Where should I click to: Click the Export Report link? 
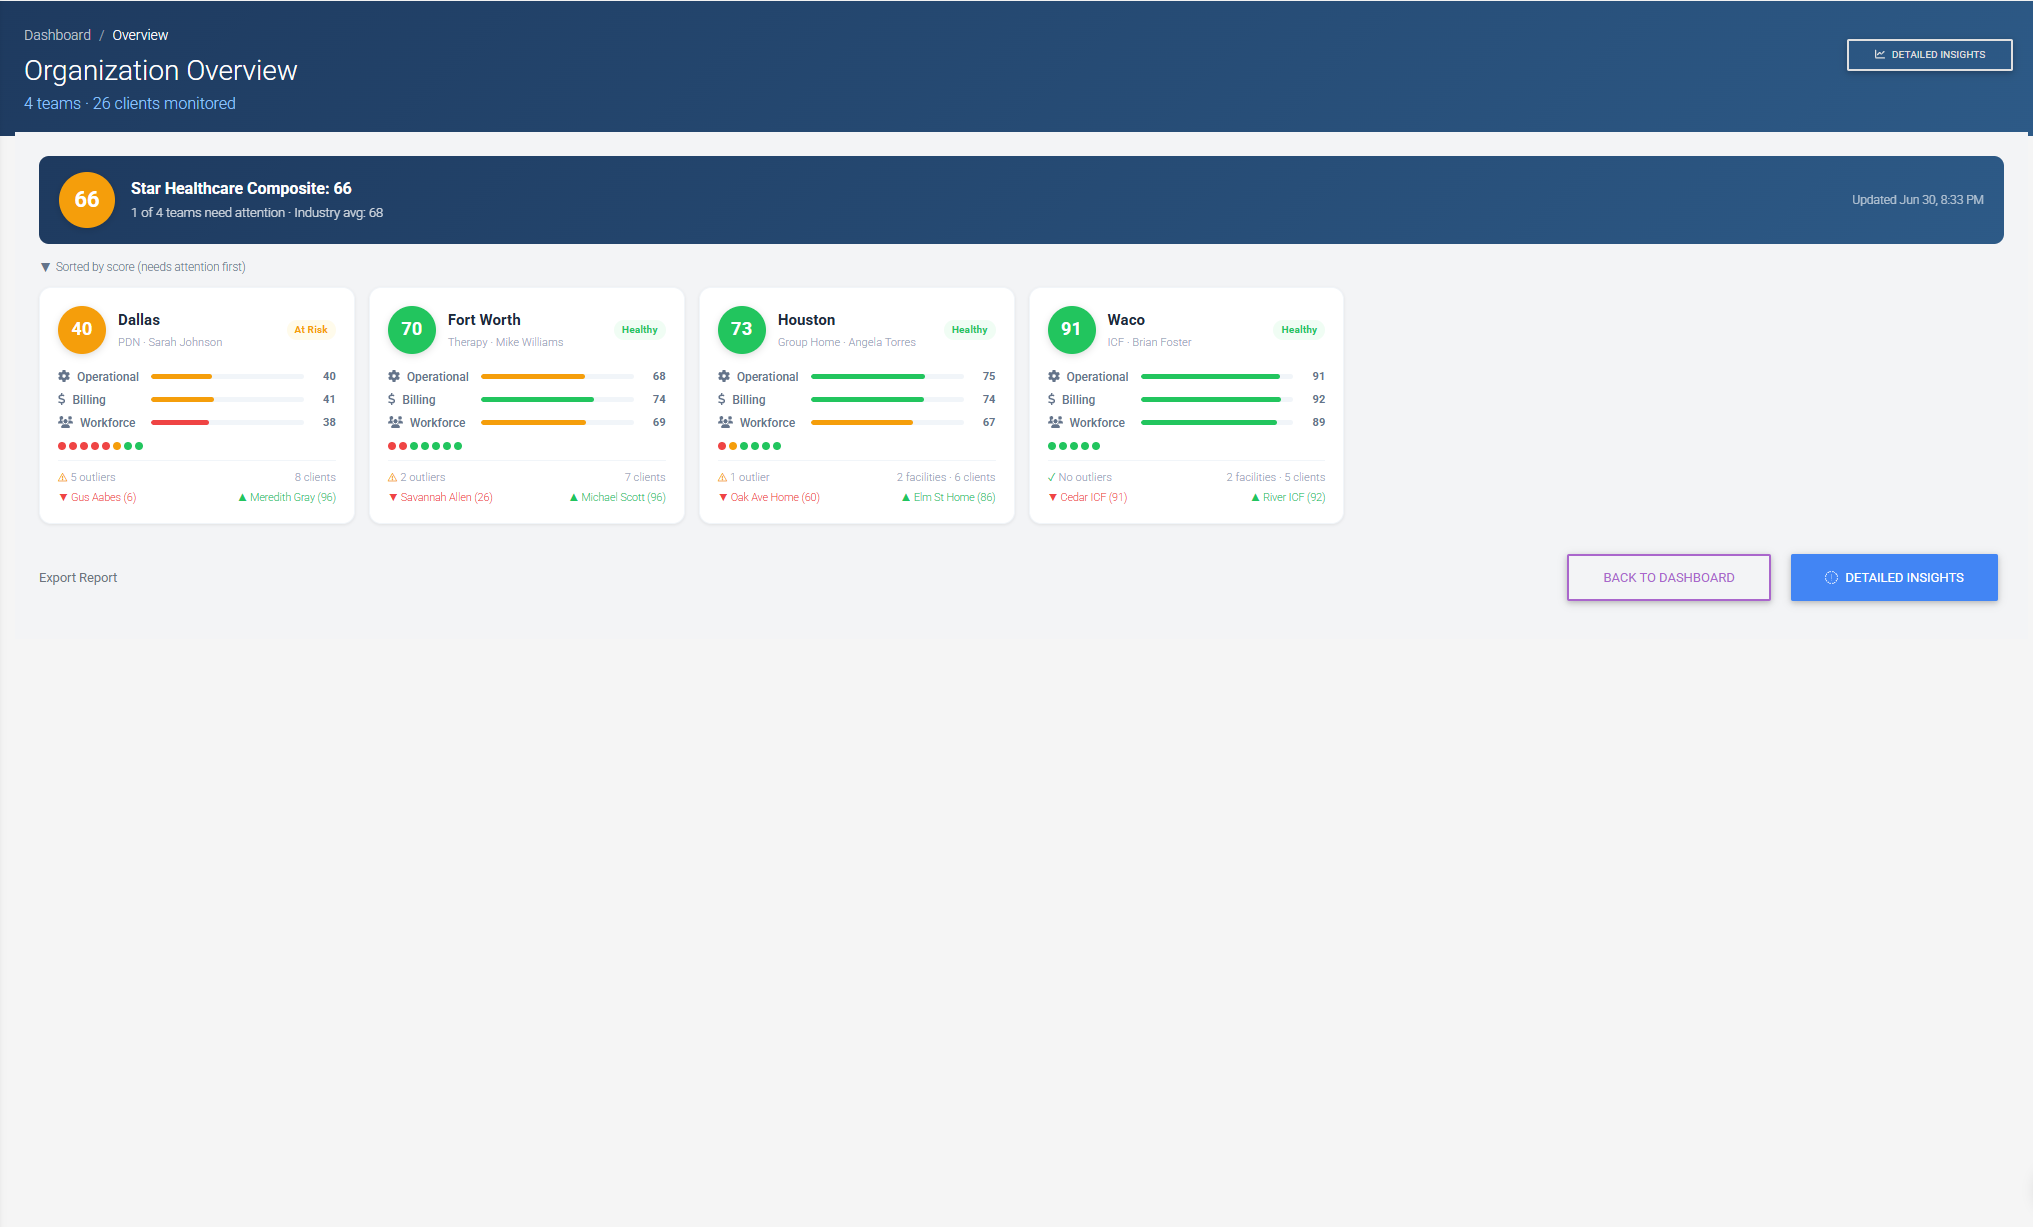click(78, 578)
